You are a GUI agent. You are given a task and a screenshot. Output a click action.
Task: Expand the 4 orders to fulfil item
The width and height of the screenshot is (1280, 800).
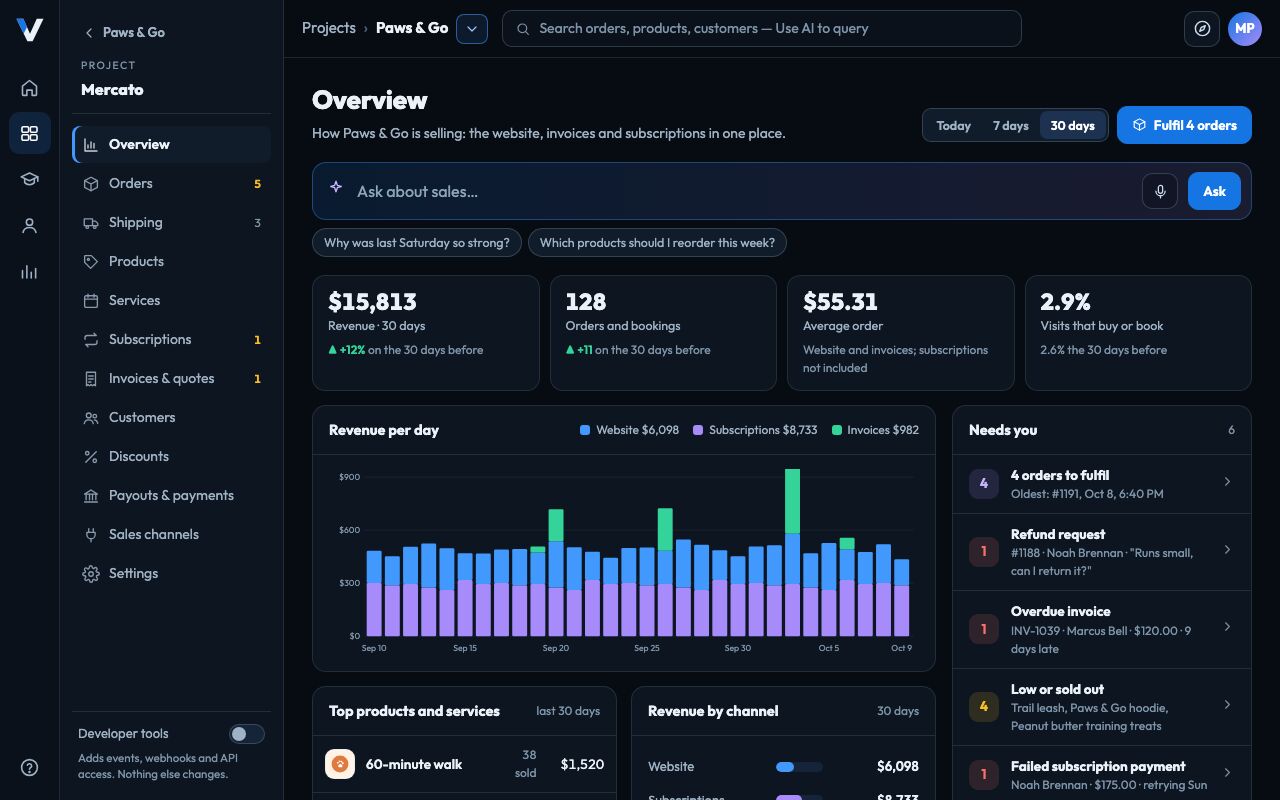[x=1101, y=484]
